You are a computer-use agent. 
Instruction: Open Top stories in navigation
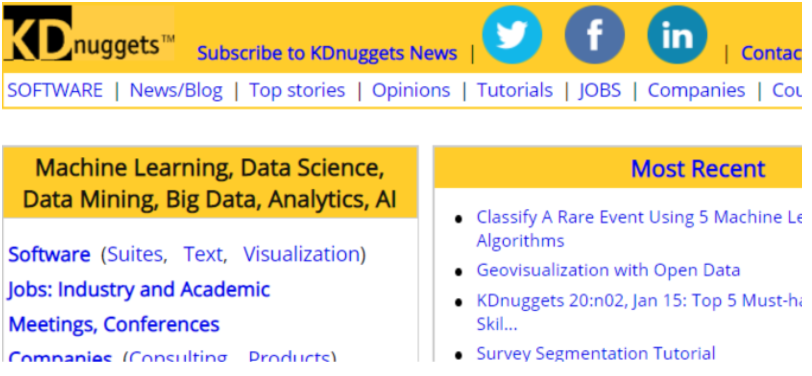pos(297,91)
